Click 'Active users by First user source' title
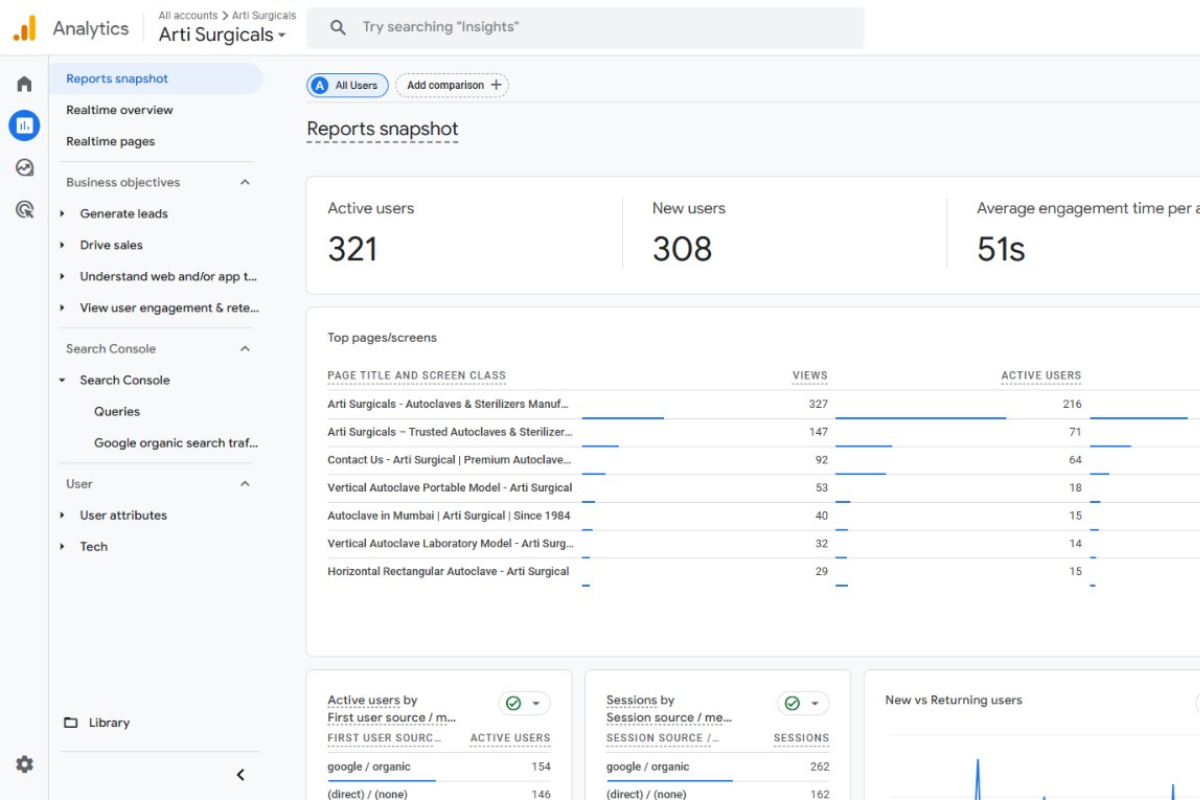Viewport: 1200px width, 800px height. (392, 709)
